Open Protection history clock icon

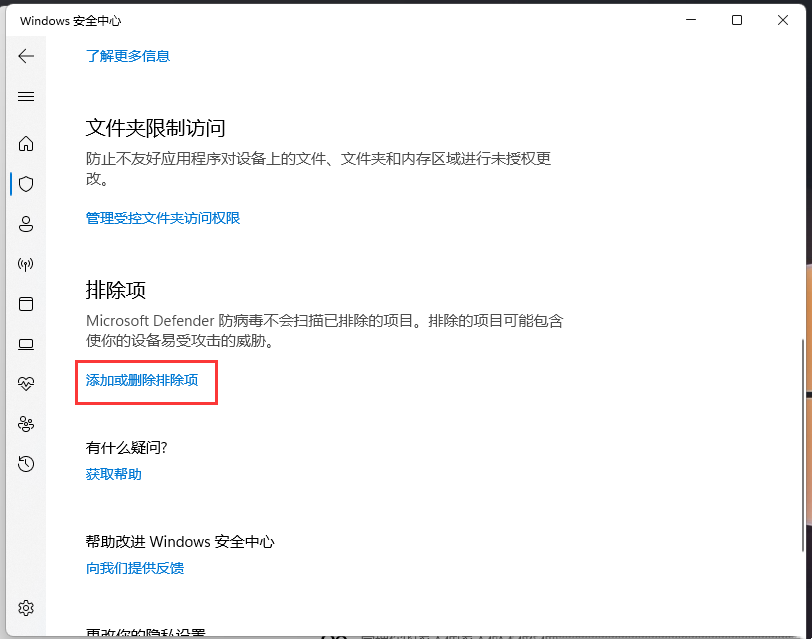(26, 463)
